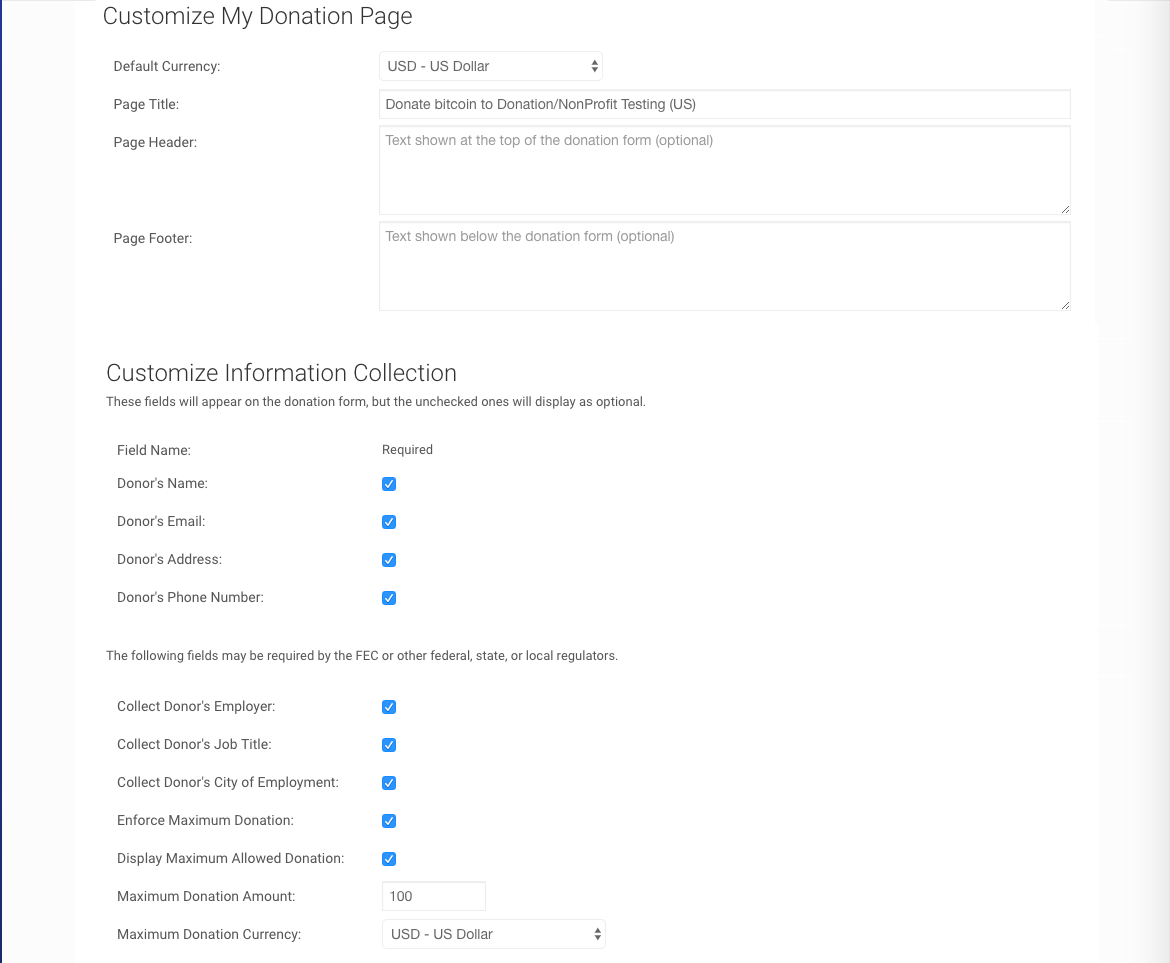Click the 'Required' column heading
Viewport: 1170px width, 963px height.
[407, 450]
